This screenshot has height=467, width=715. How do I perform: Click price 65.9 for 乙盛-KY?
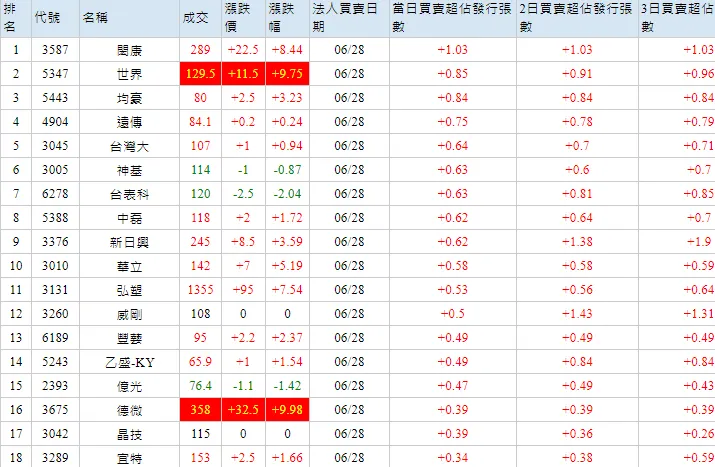pyautogui.click(x=201, y=362)
